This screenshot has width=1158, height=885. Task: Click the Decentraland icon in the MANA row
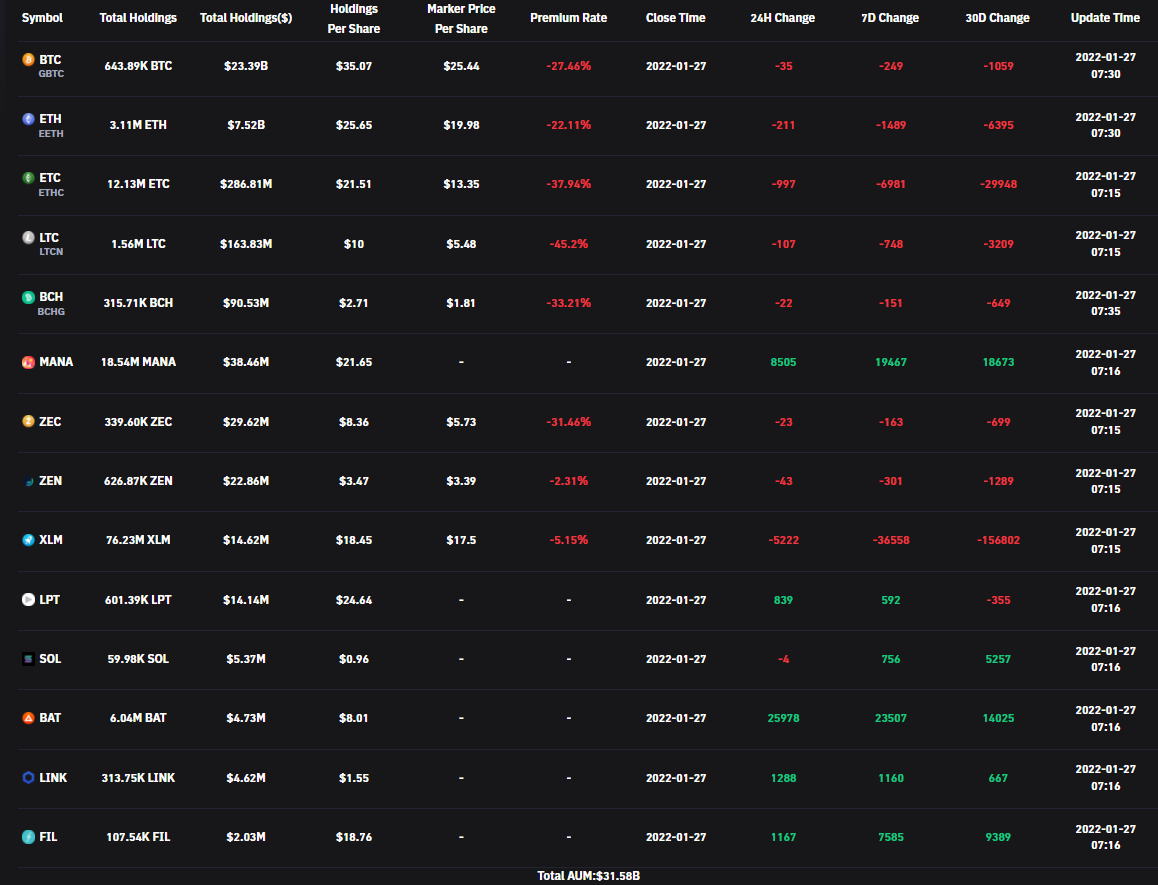pos(28,362)
